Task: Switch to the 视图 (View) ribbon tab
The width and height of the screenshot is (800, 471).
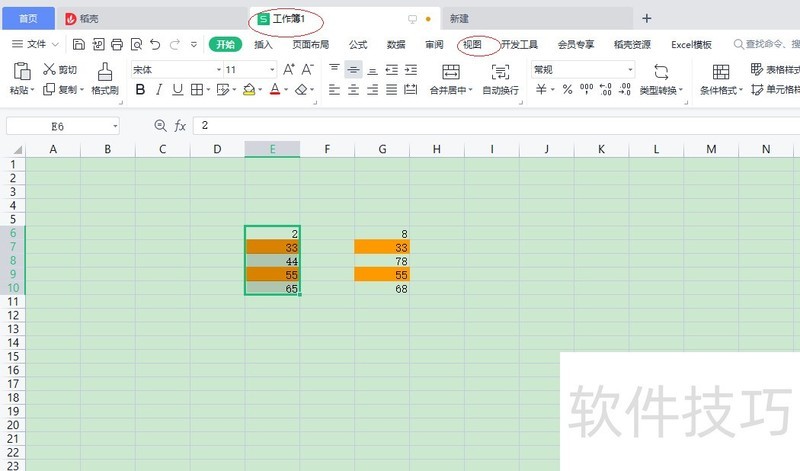Action: [472, 44]
